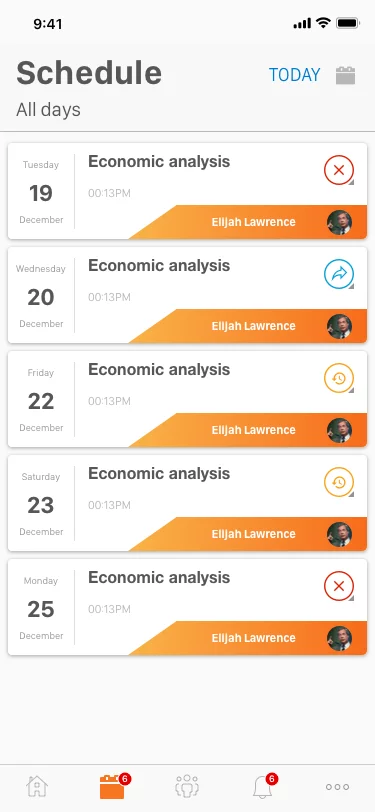Open Elijah Lawrence avatar on December 25 card
Screen dimensions: 375x812
coord(339,639)
